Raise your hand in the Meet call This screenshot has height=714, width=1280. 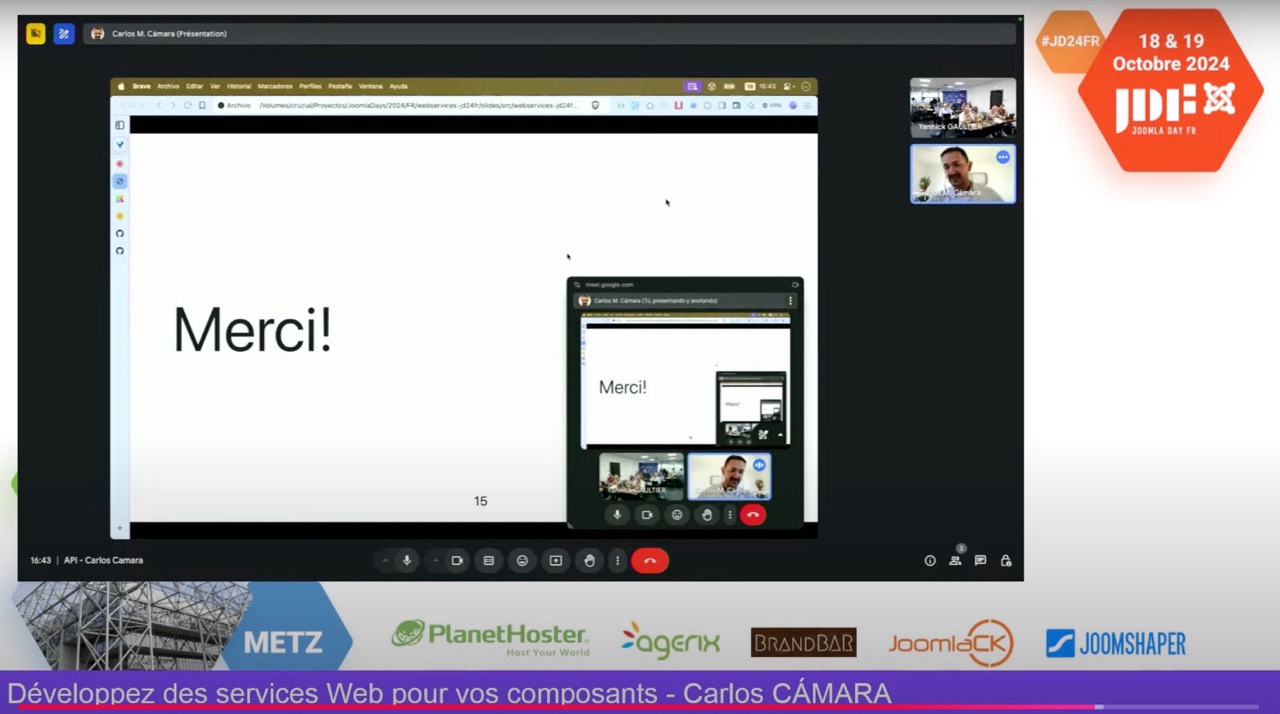coord(589,560)
